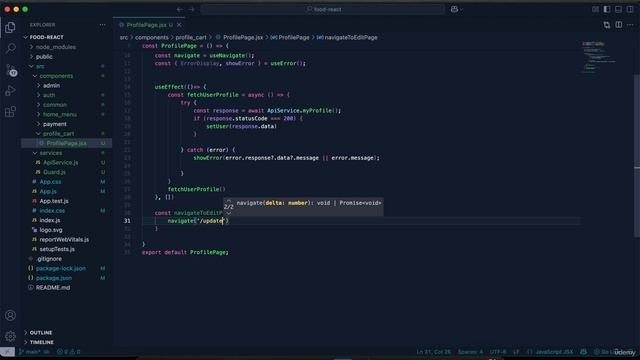The height and width of the screenshot is (360, 640).
Task: Click the code minimap preview
Action: tap(599, 57)
